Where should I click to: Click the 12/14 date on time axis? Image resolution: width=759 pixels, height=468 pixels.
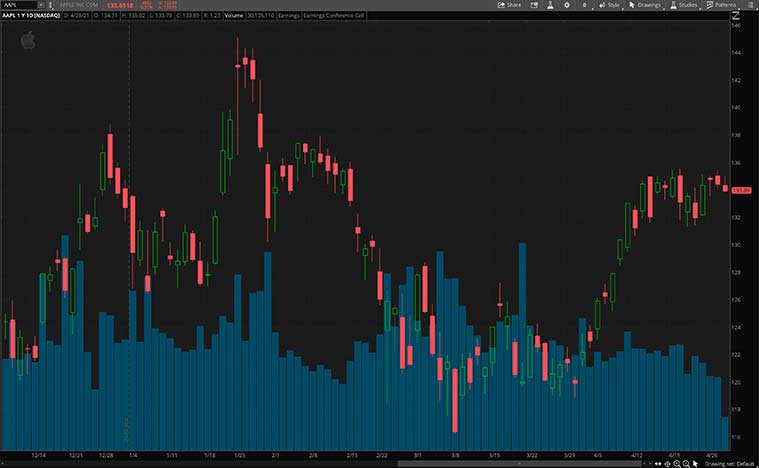coord(39,455)
